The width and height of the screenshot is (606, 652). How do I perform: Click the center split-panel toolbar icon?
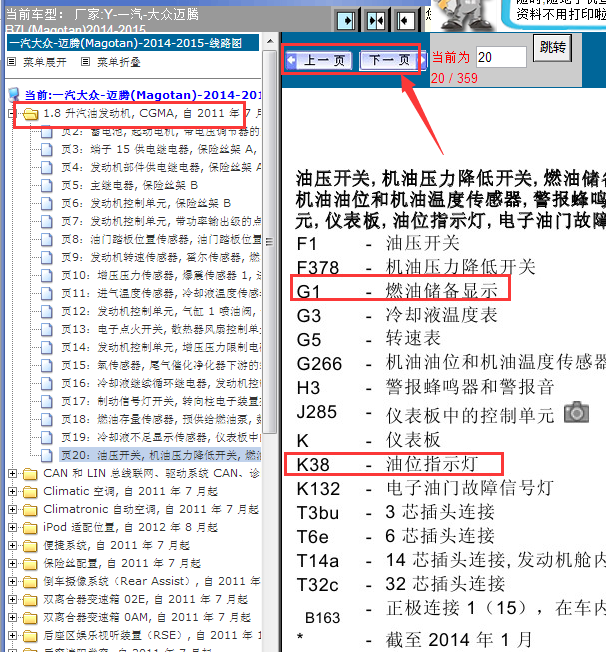point(376,20)
